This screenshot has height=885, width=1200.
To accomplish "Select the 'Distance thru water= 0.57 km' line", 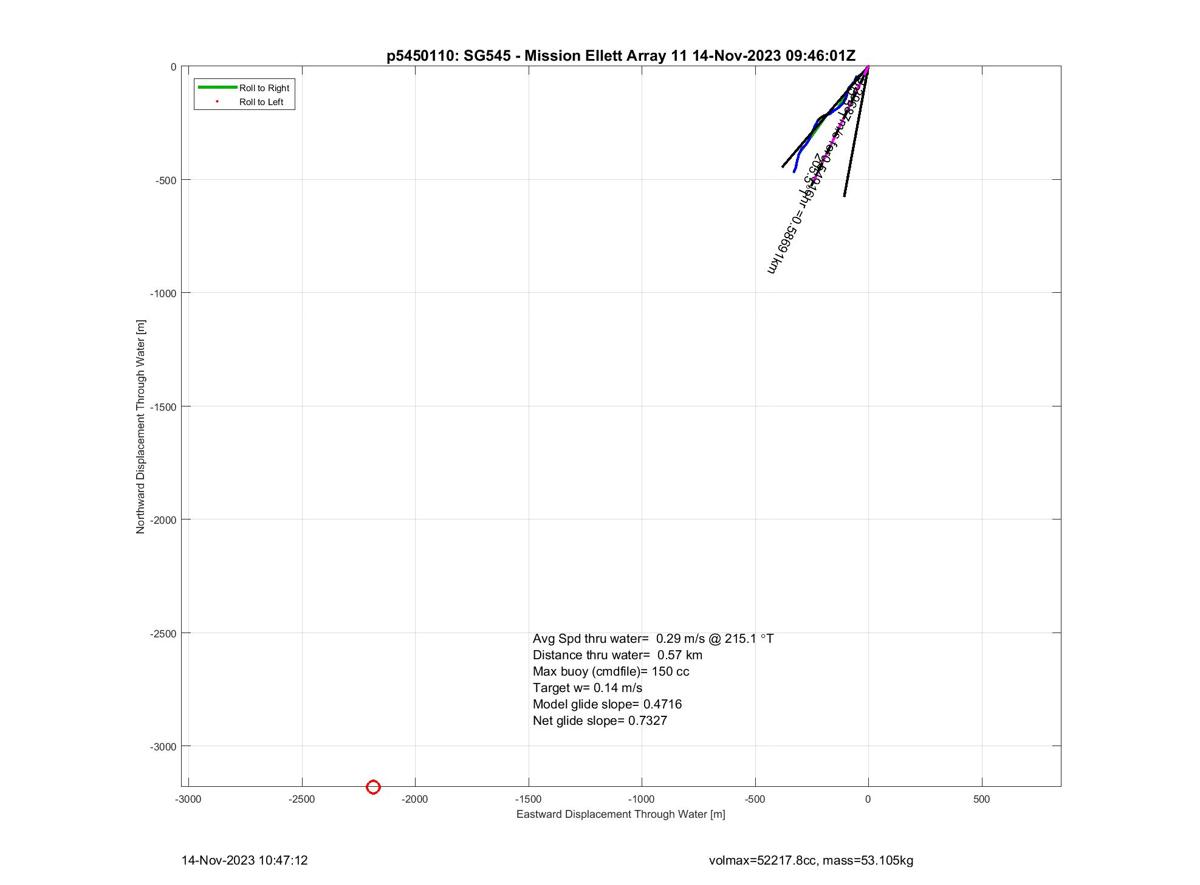I will pos(618,655).
